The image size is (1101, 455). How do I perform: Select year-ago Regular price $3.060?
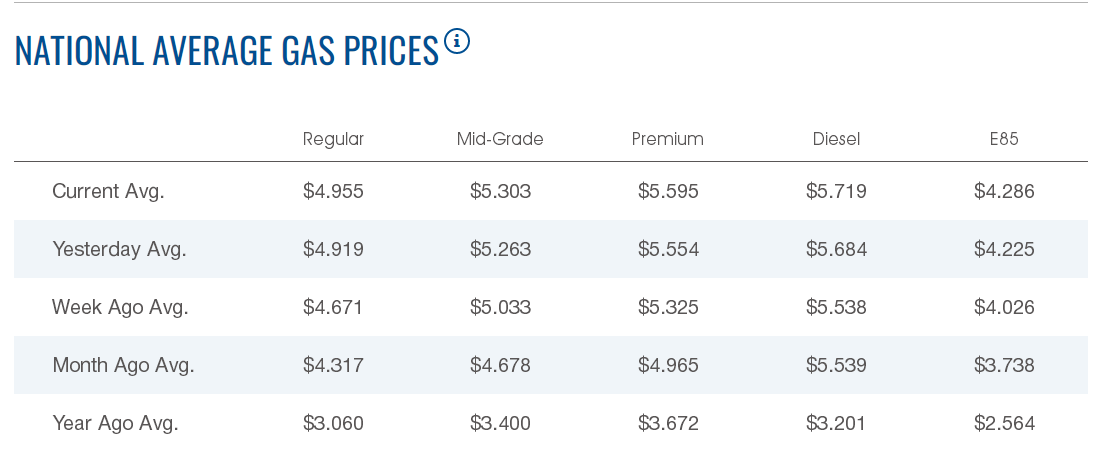tap(333, 423)
